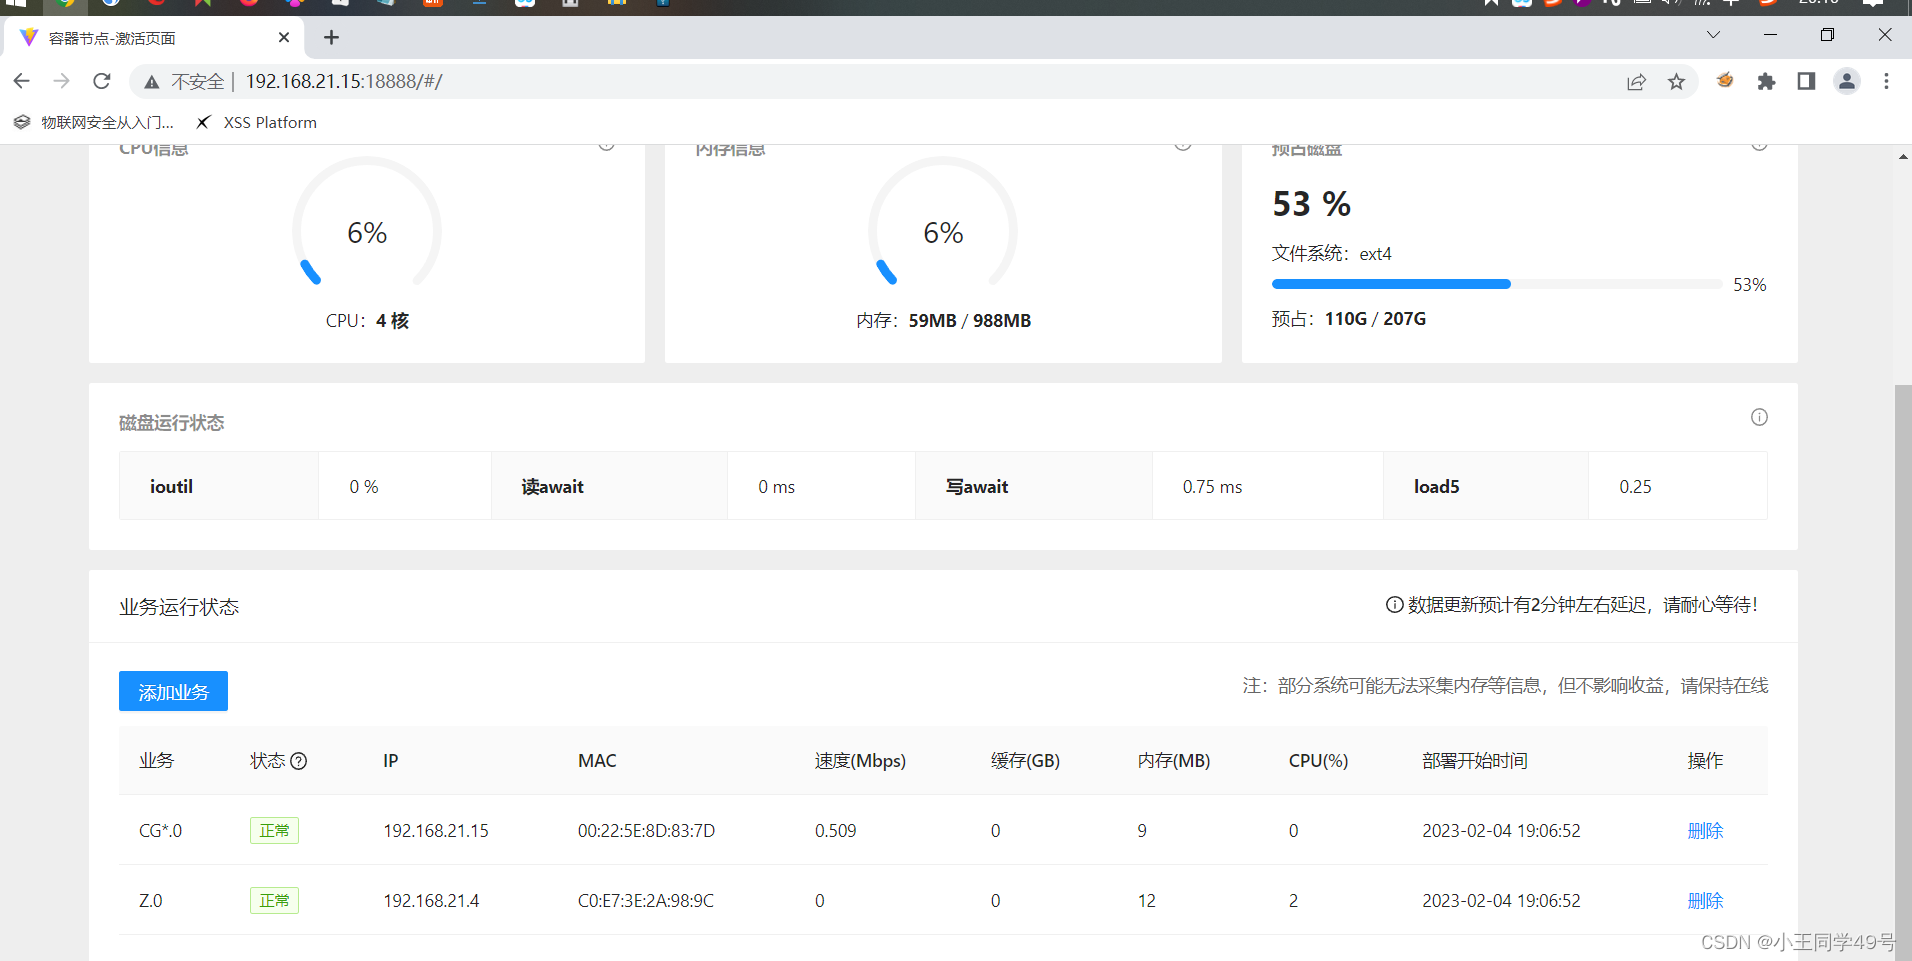Click the 速度(Mbps) column header
This screenshot has width=1912, height=961.
click(x=860, y=760)
